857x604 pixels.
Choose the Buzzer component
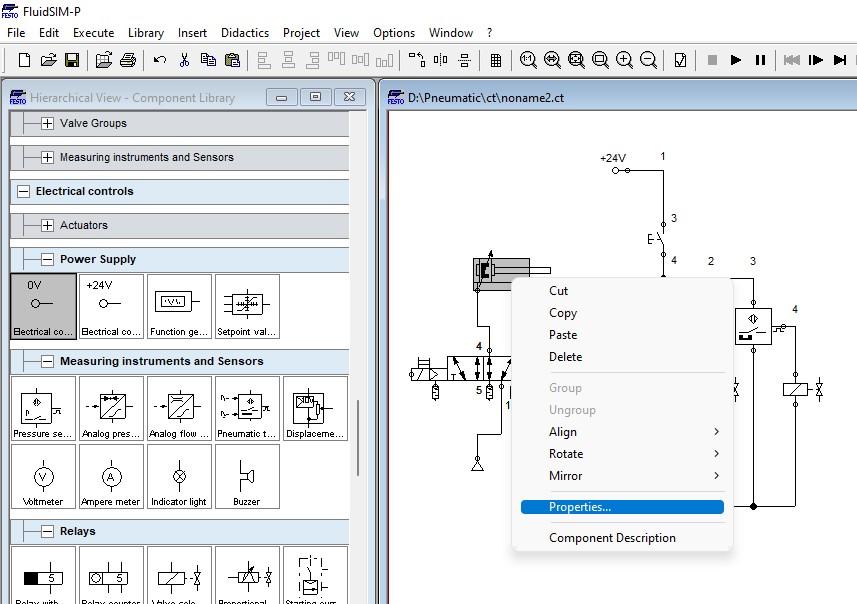[247, 476]
